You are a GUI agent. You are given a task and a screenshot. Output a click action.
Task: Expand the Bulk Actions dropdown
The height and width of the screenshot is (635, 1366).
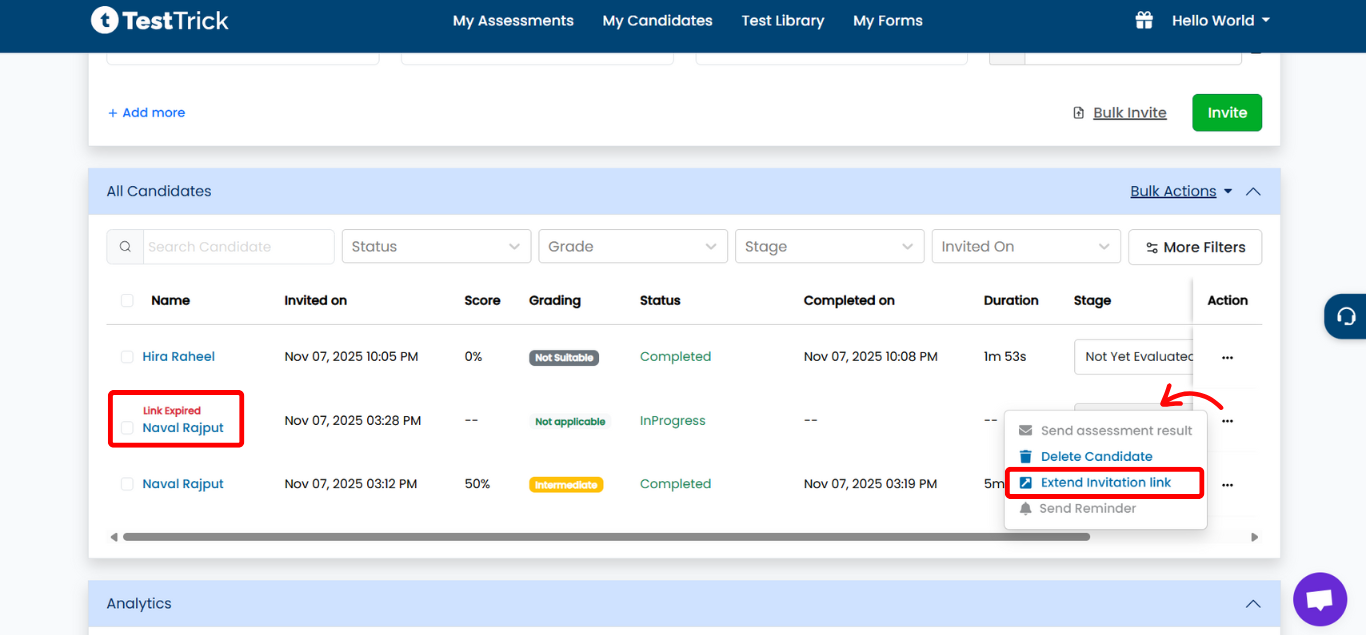(1181, 191)
